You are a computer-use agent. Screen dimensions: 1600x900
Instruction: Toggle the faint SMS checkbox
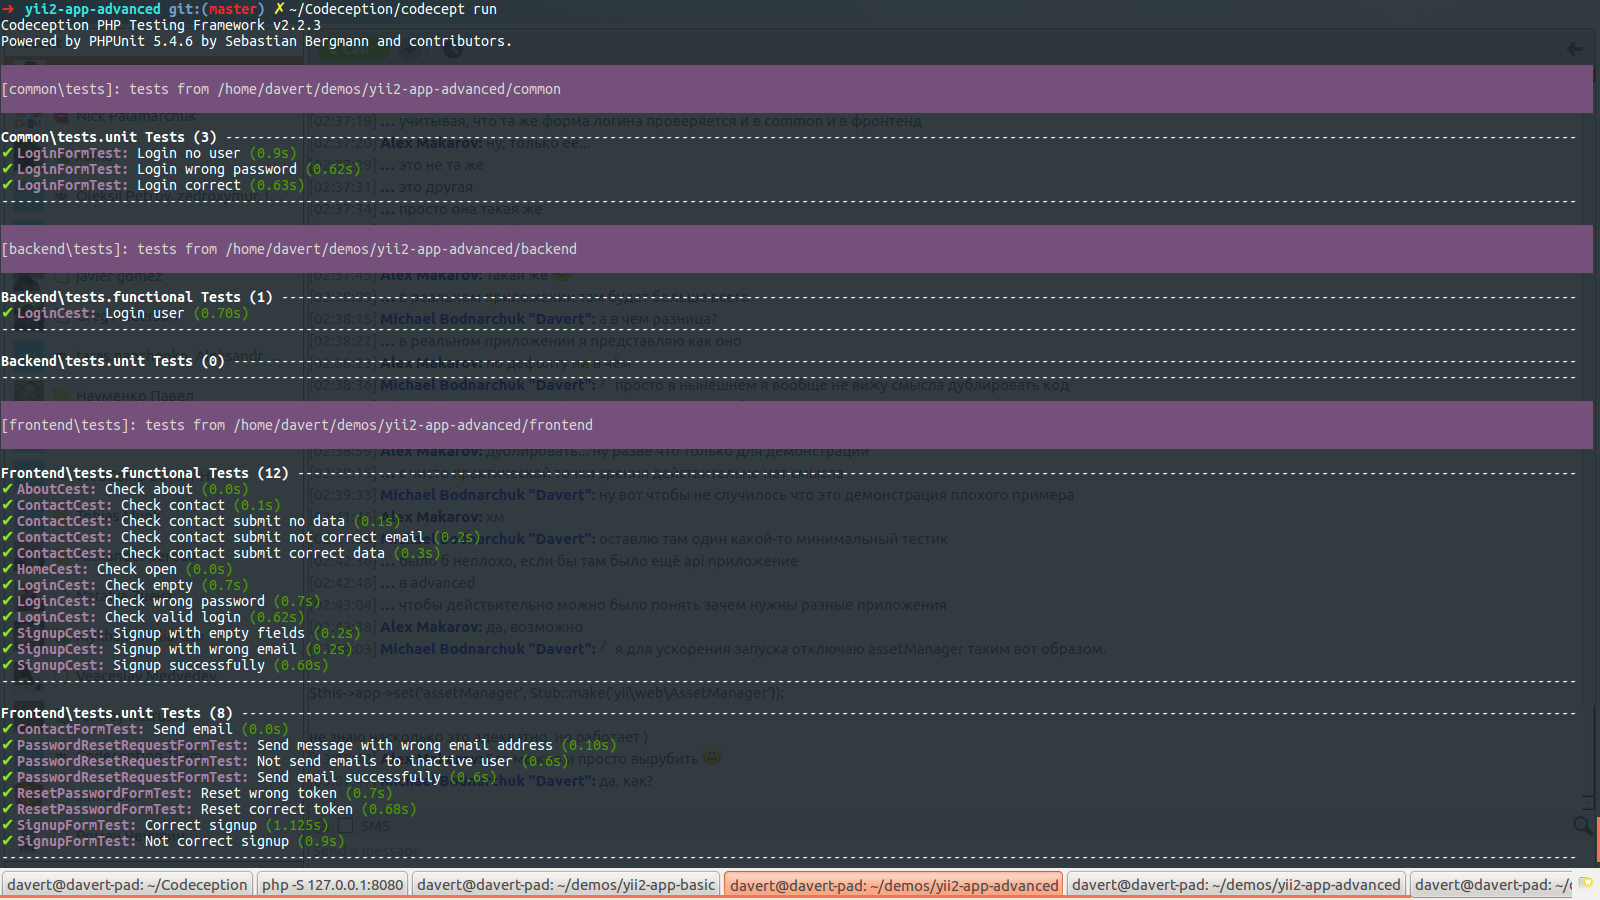346,826
